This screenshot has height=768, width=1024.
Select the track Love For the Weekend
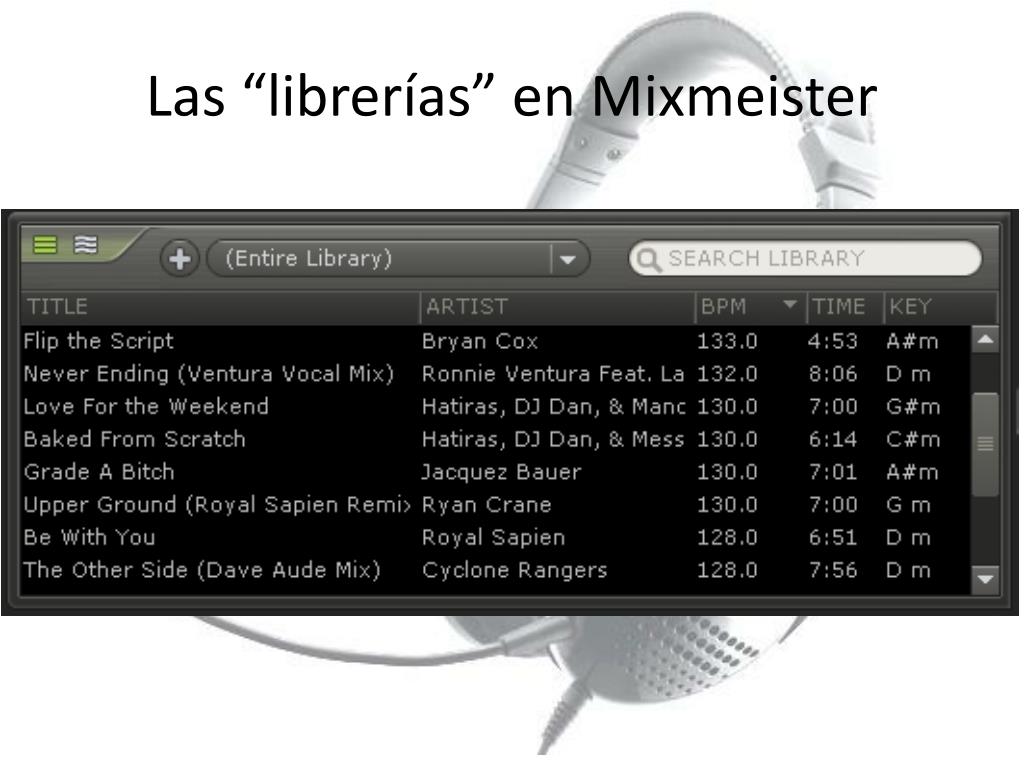pos(496,406)
